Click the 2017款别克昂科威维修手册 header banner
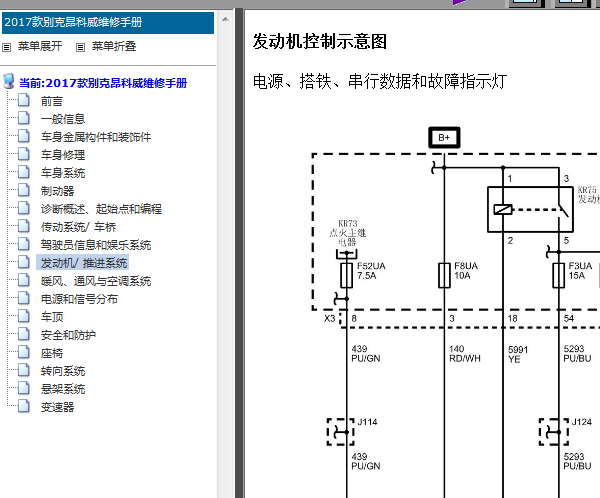The width and height of the screenshot is (600, 498). [108, 23]
